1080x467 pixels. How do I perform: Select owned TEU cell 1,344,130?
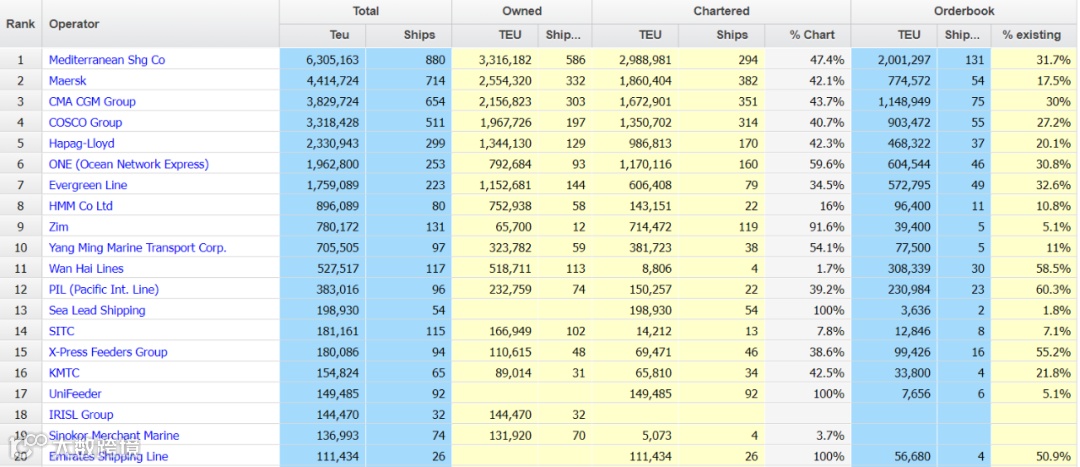[x=495, y=143]
